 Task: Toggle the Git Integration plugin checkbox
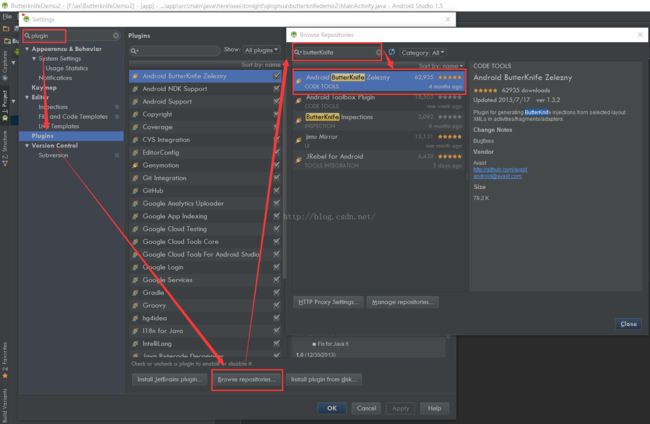(x=276, y=178)
